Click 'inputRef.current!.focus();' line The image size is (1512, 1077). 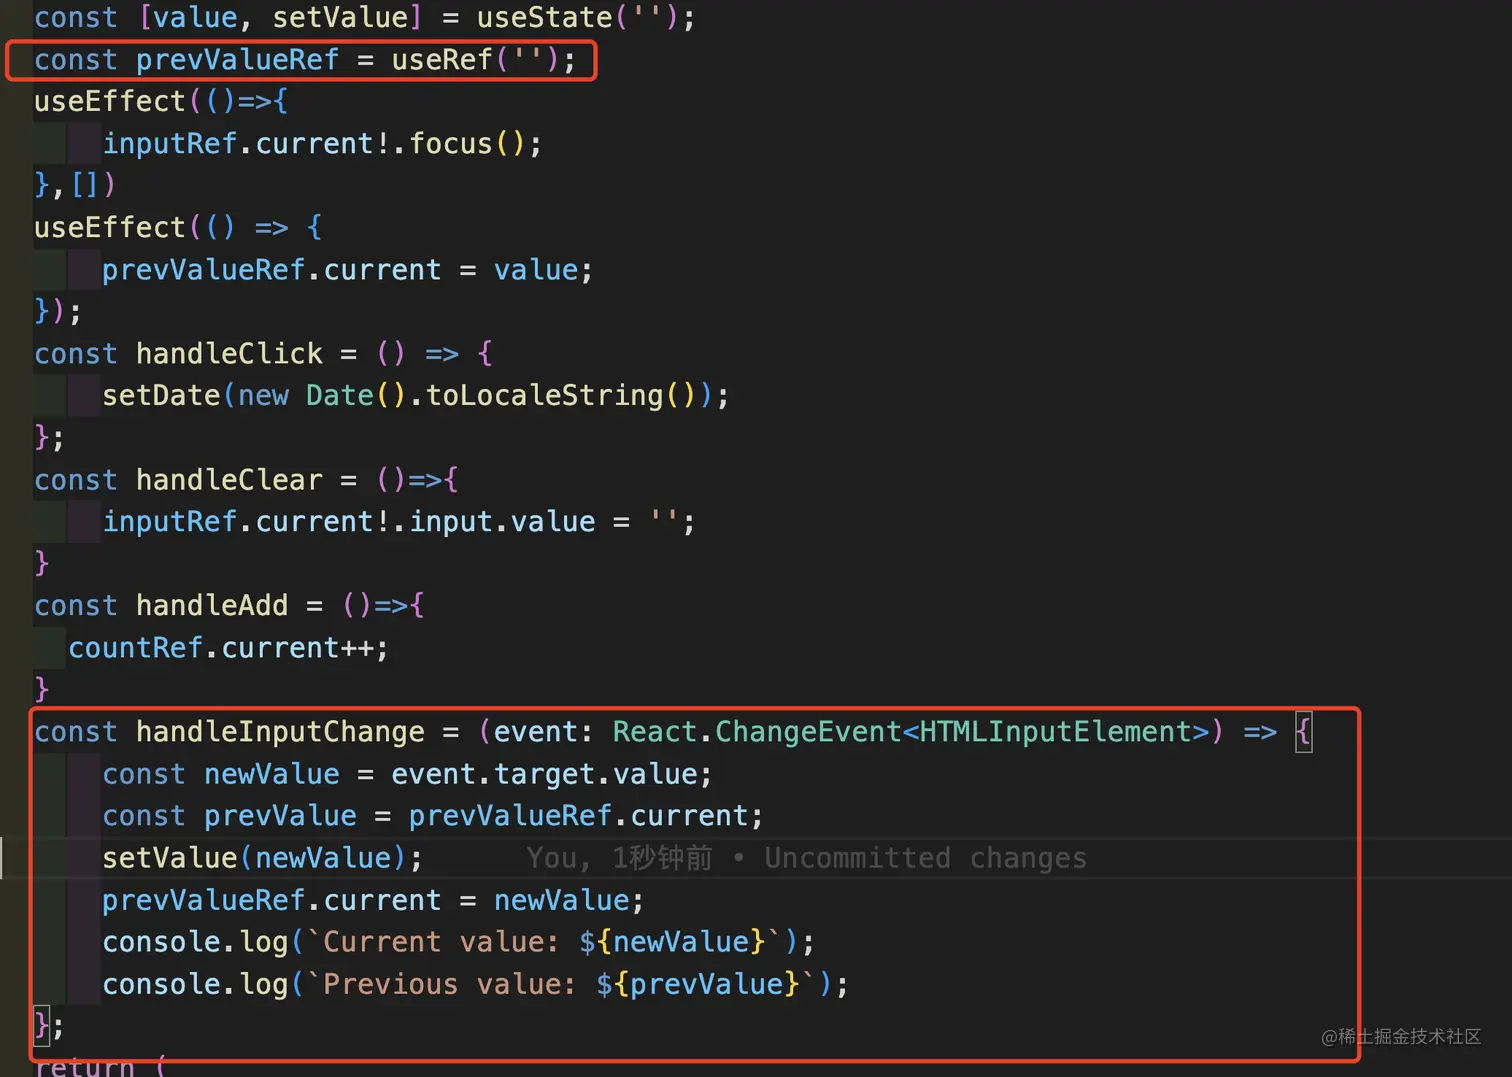[x=322, y=144]
